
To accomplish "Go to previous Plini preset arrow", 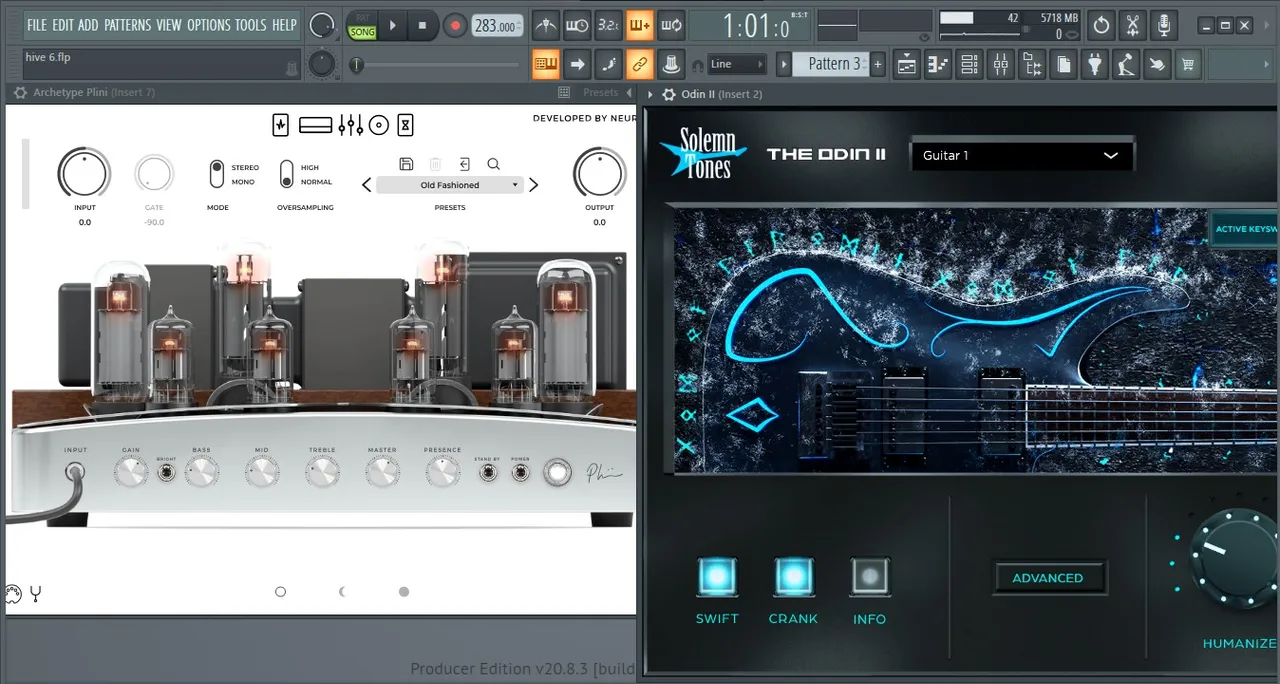I will click(367, 185).
